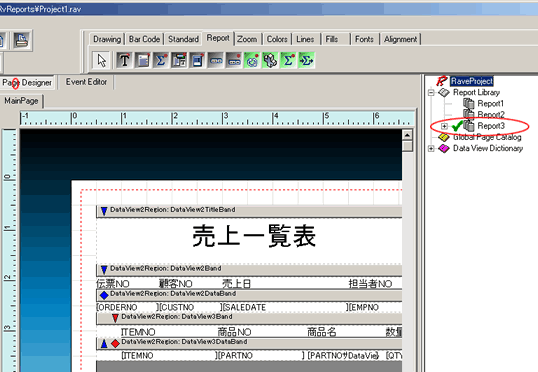Open the Colors tab
This screenshot has height=372, width=538.
[277, 39]
